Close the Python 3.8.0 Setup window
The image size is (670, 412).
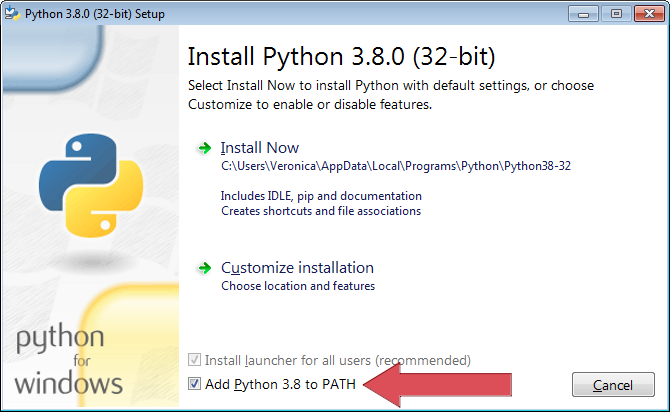pos(649,14)
